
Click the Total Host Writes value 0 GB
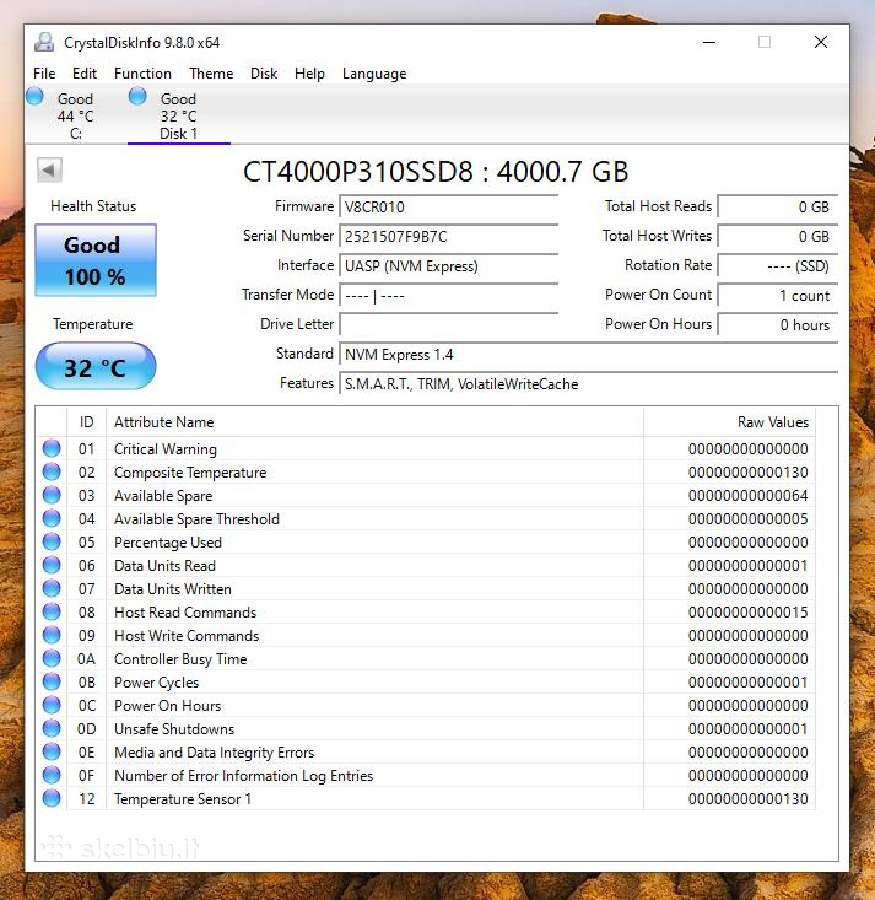coord(777,236)
